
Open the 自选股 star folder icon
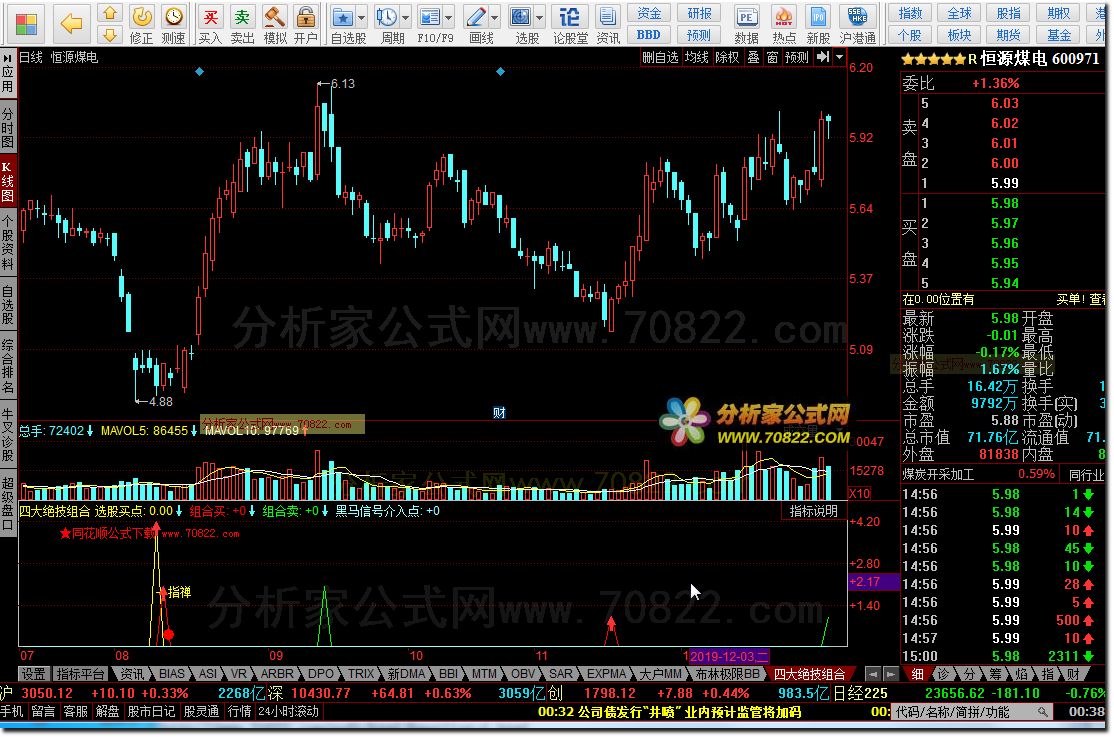click(342, 16)
